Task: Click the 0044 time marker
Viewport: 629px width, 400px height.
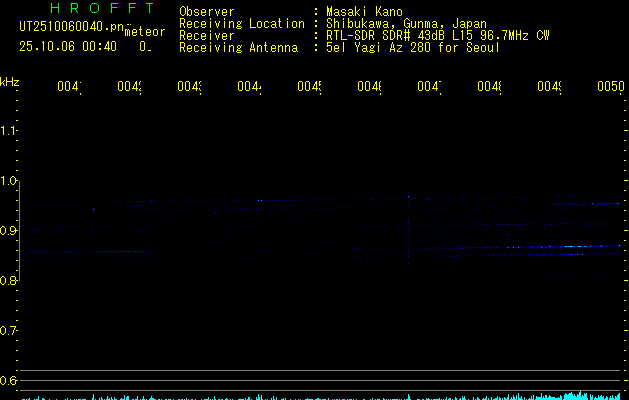Action: 249,86
